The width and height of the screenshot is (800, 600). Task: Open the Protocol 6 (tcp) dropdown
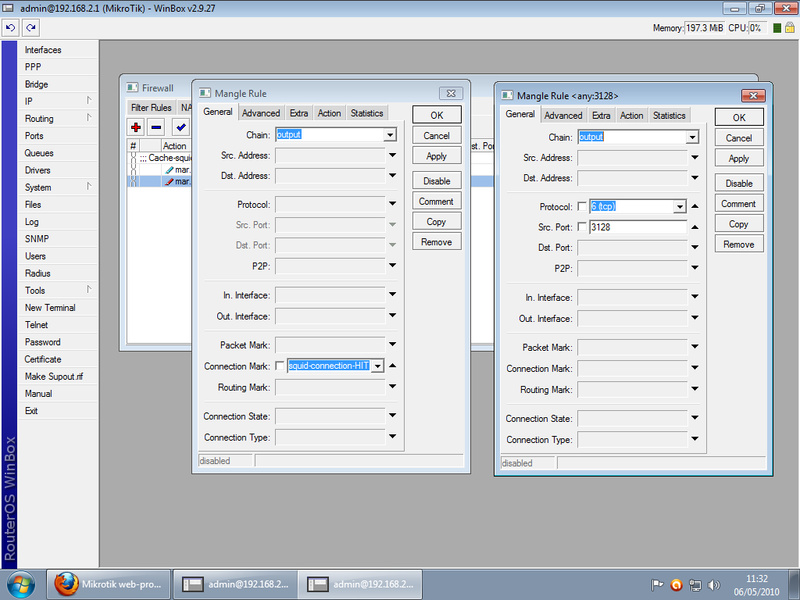click(x=680, y=207)
